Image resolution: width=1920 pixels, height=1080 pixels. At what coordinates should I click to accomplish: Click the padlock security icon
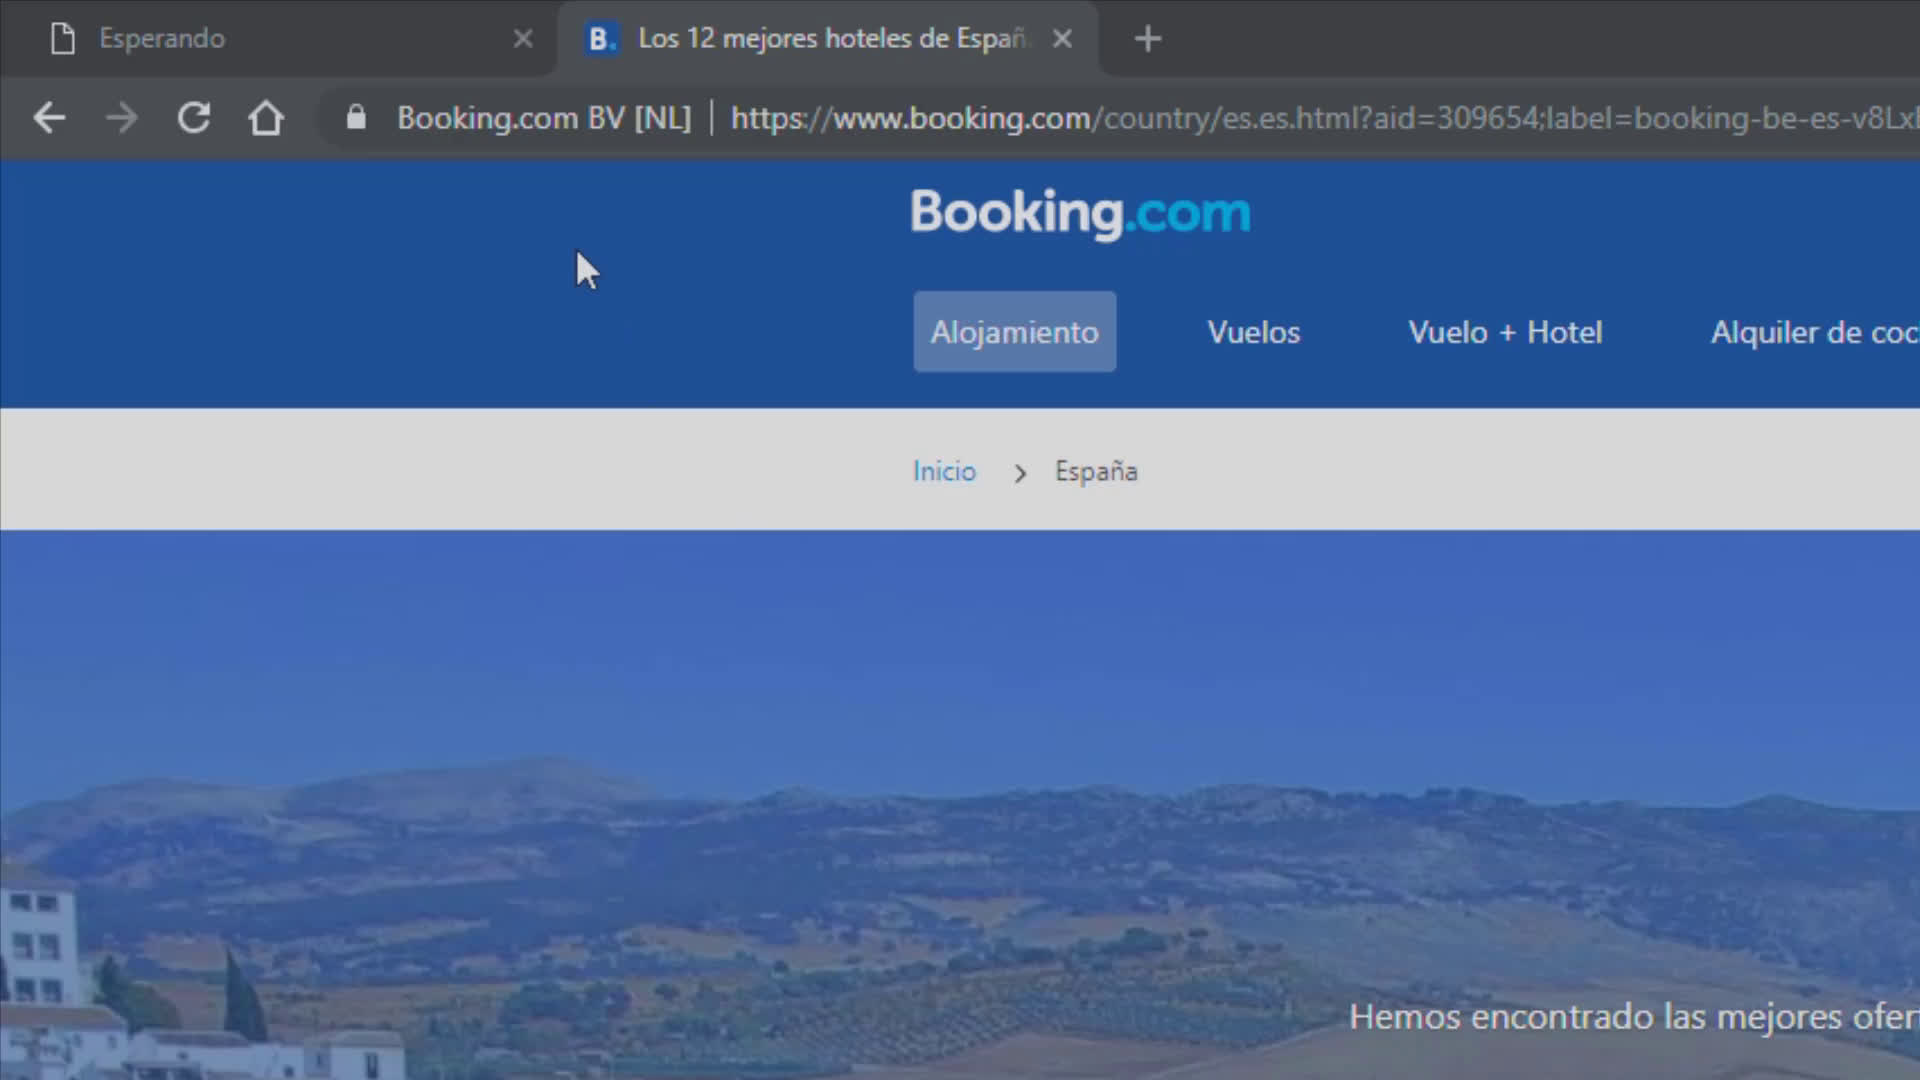(356, 118)
